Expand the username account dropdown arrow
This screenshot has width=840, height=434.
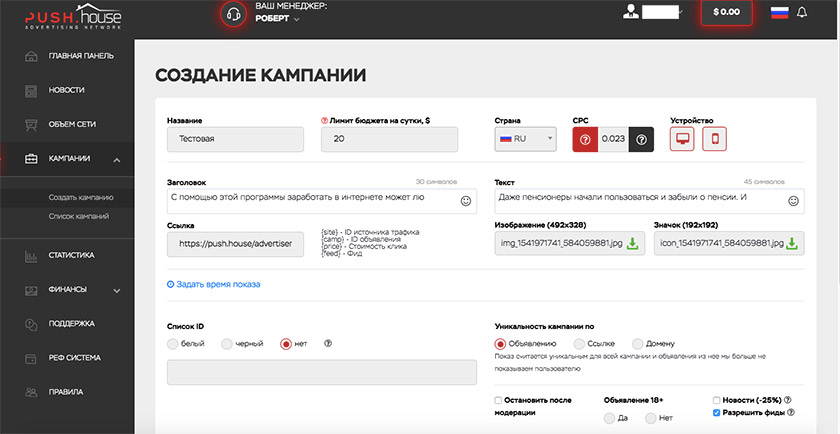(x=680, y=11)
